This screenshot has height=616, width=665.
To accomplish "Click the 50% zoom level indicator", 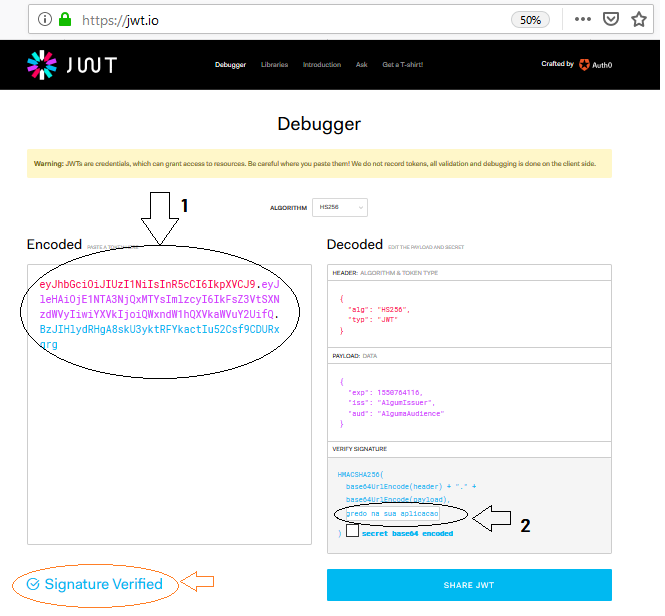I will pyautogui.click(x=530, y=20).
